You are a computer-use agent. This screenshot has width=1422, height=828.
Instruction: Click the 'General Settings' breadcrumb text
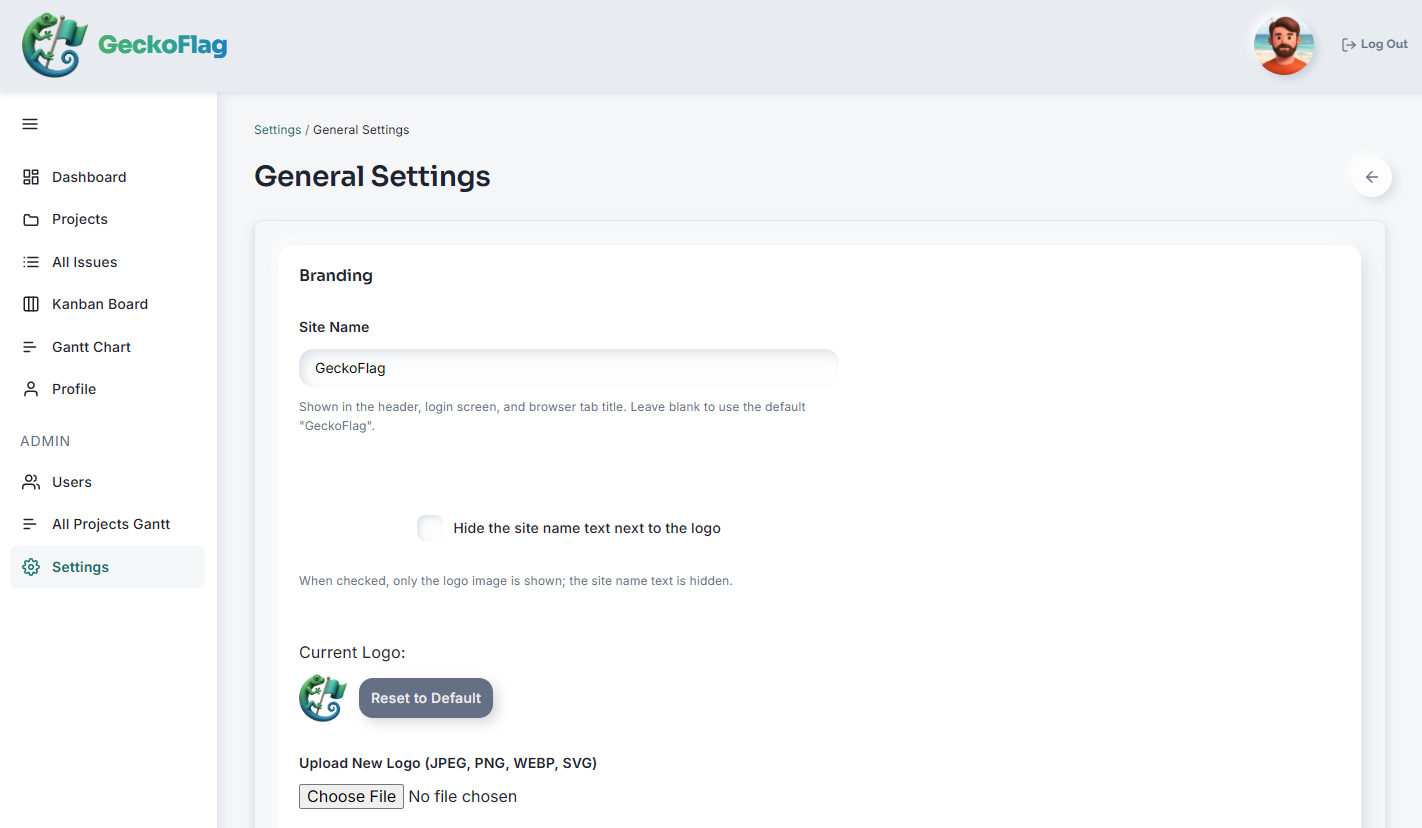click(361, 130)
